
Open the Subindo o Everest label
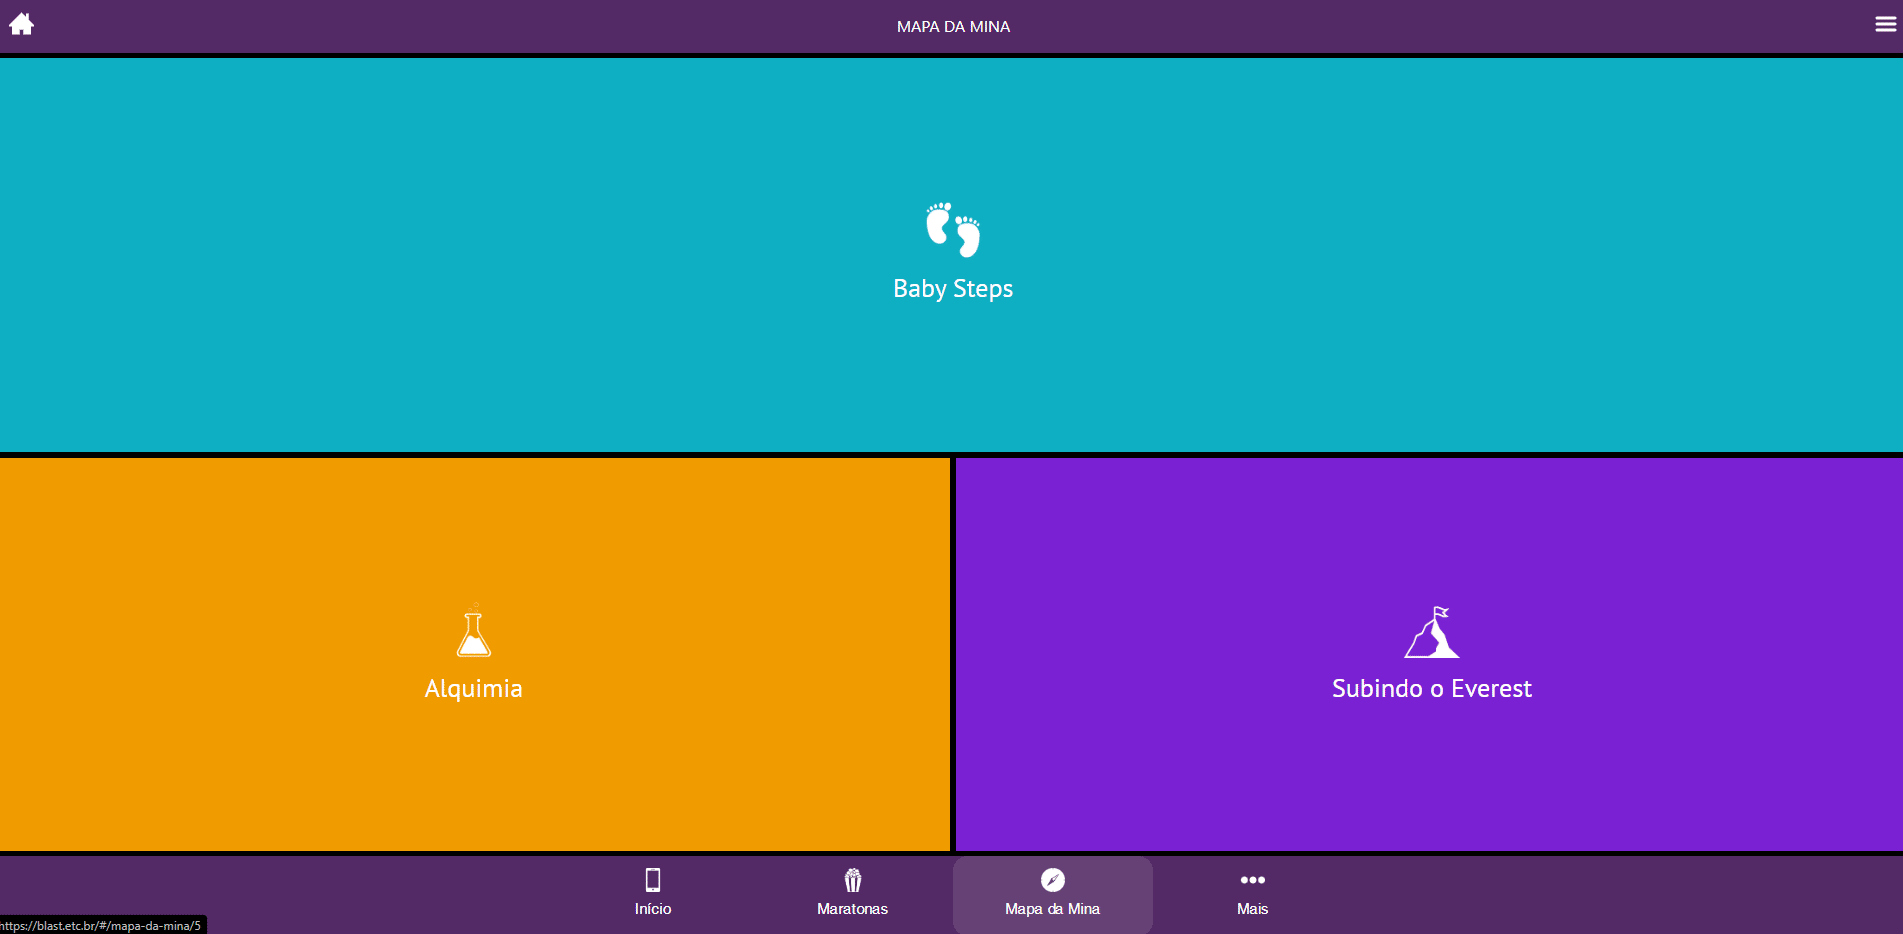coord(1432,689)
